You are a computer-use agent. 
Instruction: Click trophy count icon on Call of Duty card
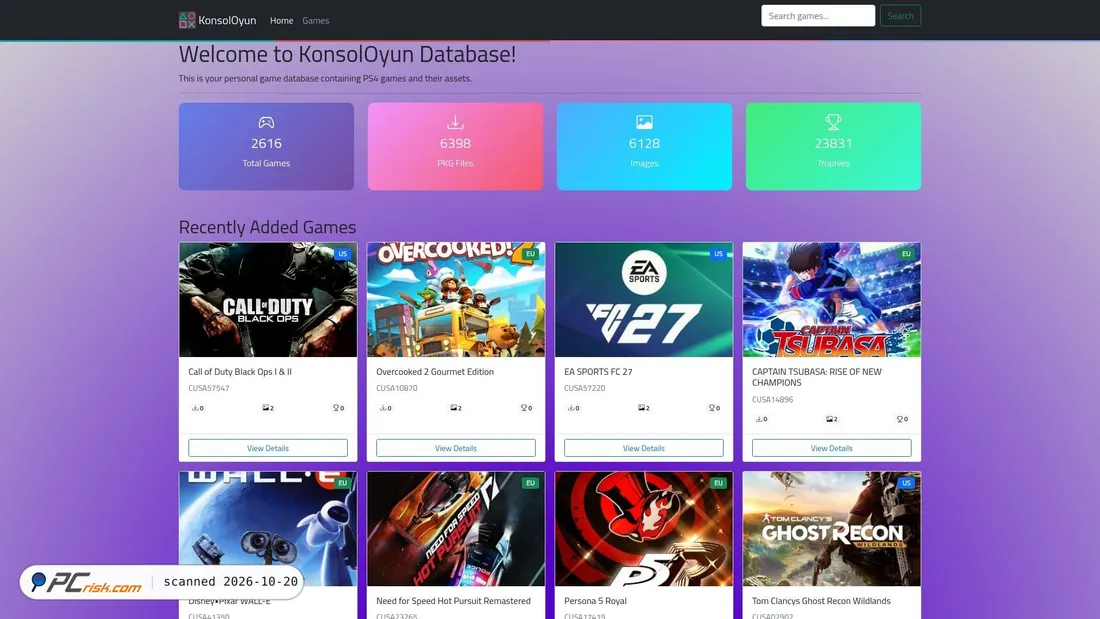(x=336, y=408)
